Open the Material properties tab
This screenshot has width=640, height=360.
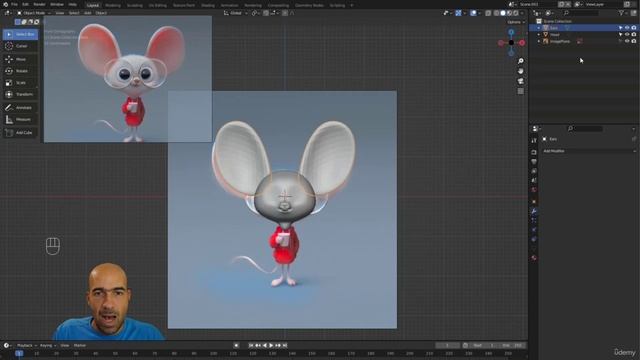point(534,258)
